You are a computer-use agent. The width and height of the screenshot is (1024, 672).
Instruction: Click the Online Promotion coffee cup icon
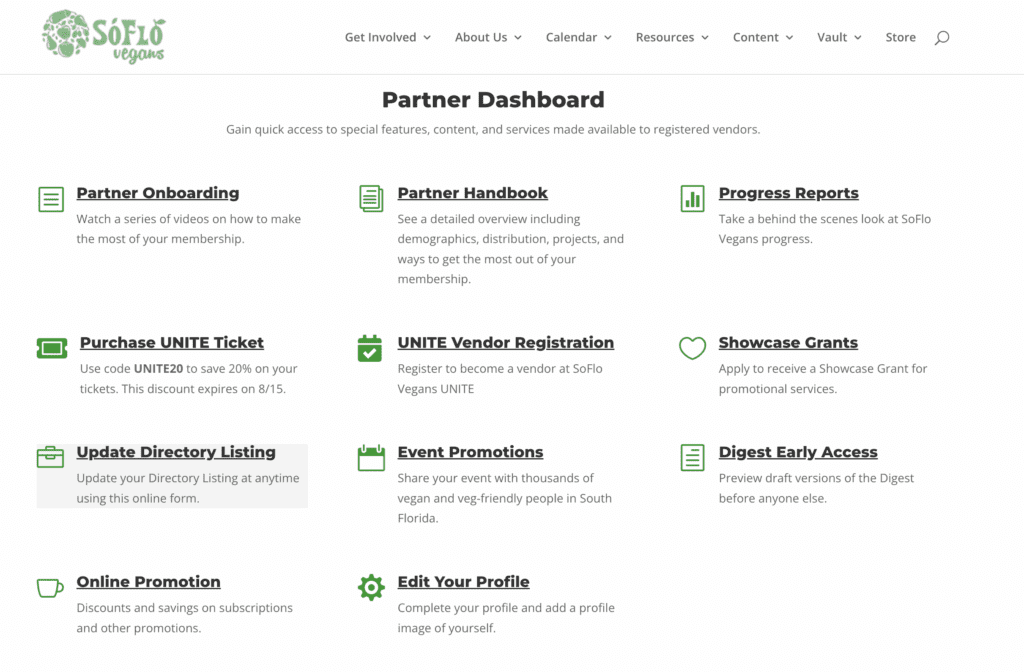[50, 588]
